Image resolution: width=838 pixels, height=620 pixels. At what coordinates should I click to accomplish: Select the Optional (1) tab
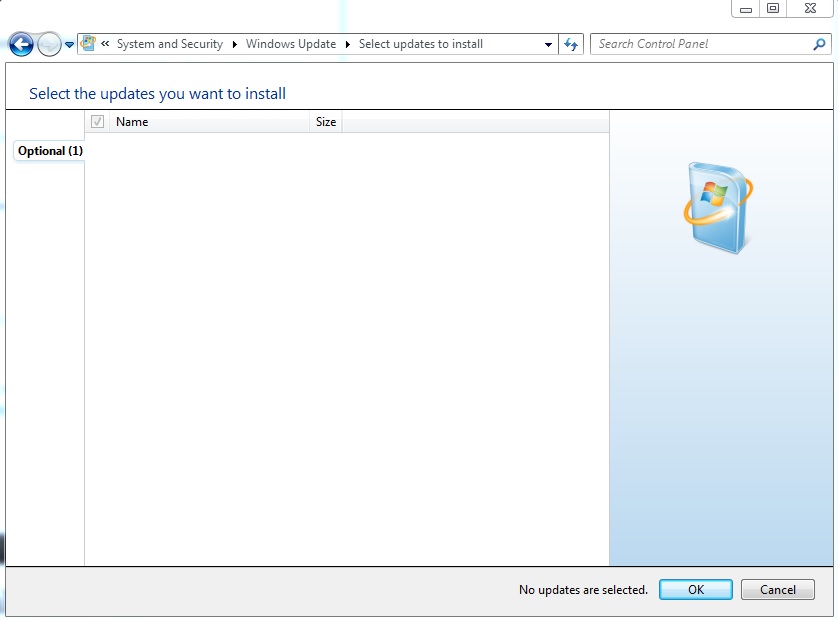click(50, 151)
